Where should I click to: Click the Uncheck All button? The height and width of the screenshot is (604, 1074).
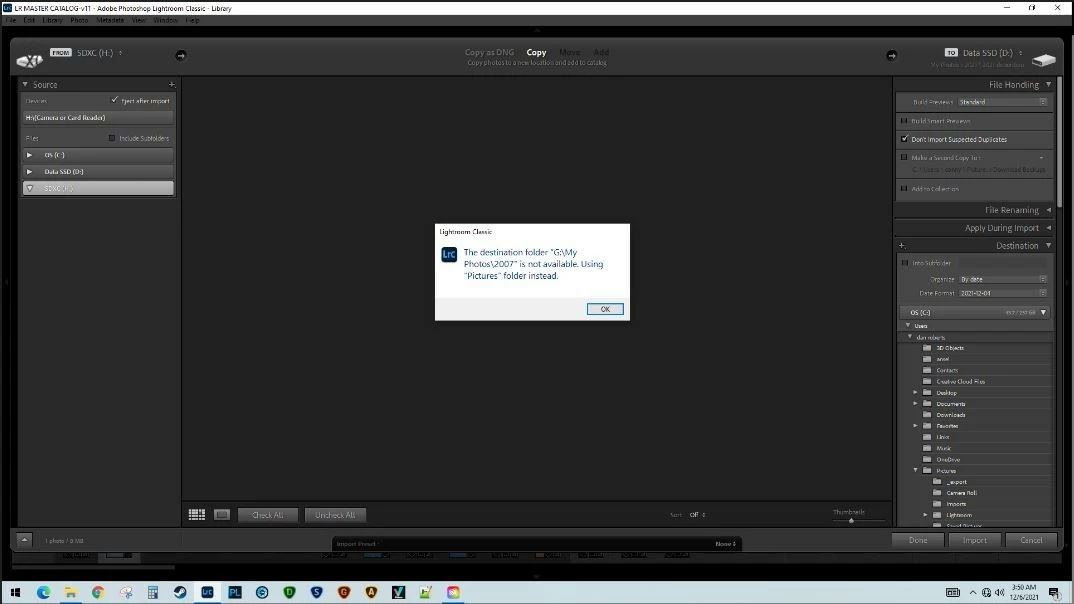tap(335, 515)
